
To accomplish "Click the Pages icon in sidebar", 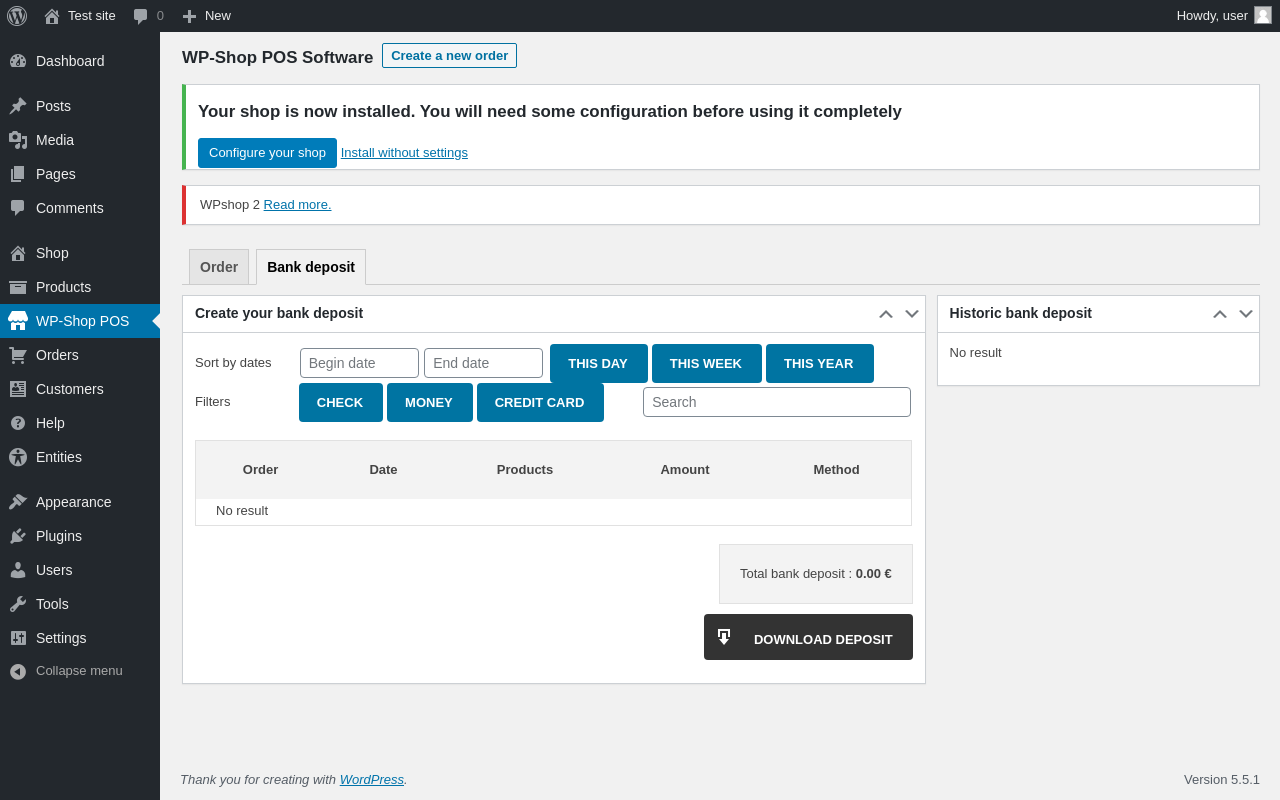I will point(18,174).
